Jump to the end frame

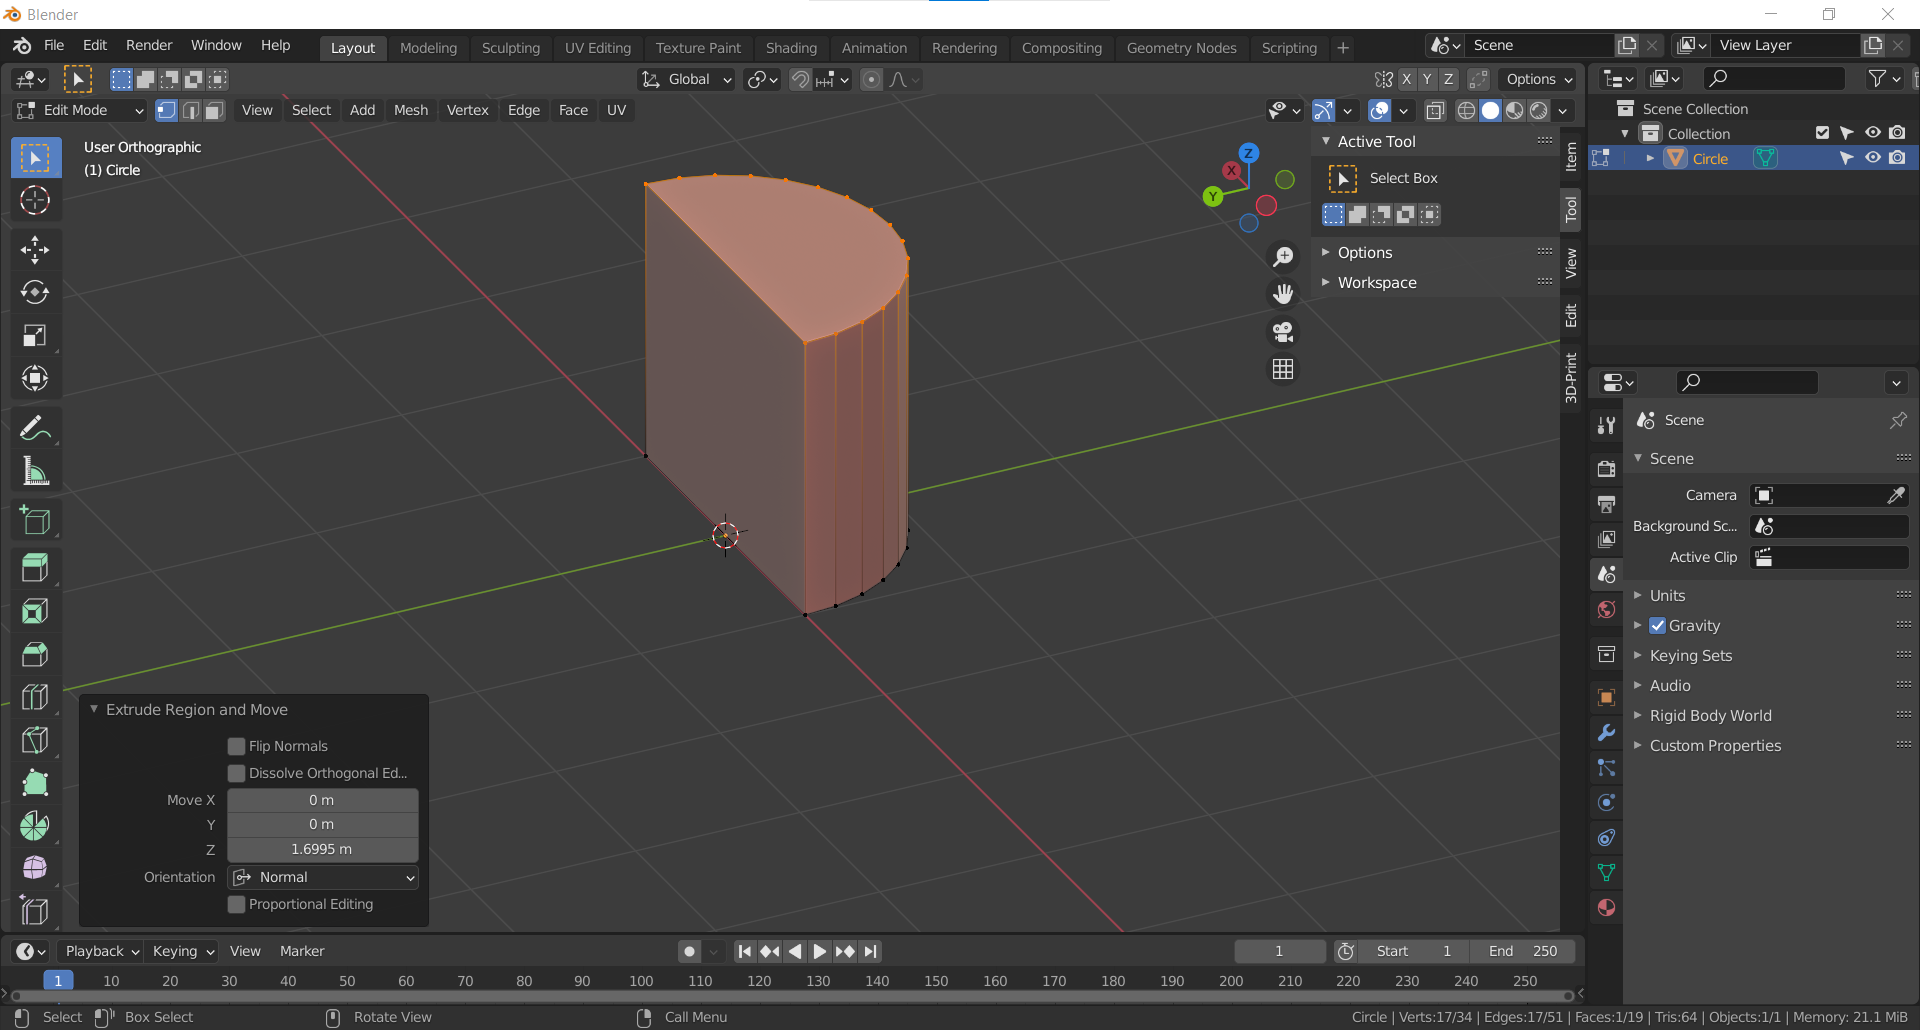click(x=871, y=951)
